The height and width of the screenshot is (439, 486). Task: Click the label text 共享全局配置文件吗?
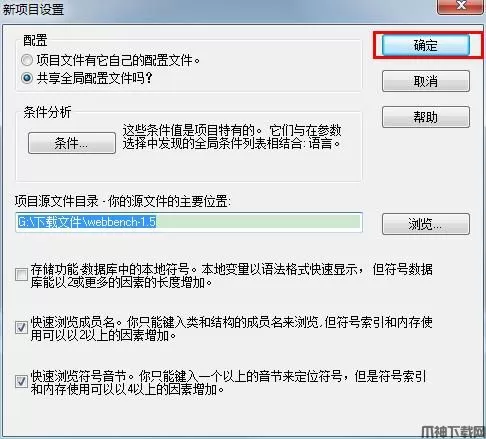[95, 78]
